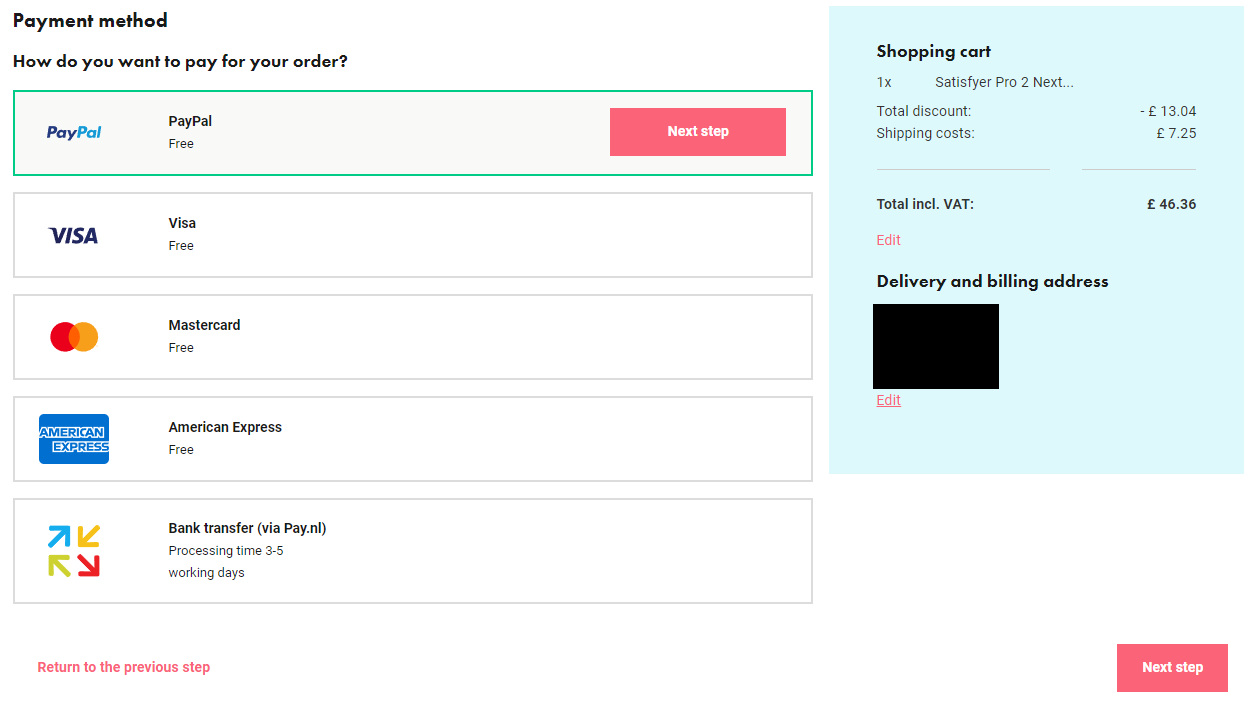The image size is (1248, 717).
Task: Return to the previous step
Action: coord(124,667)
